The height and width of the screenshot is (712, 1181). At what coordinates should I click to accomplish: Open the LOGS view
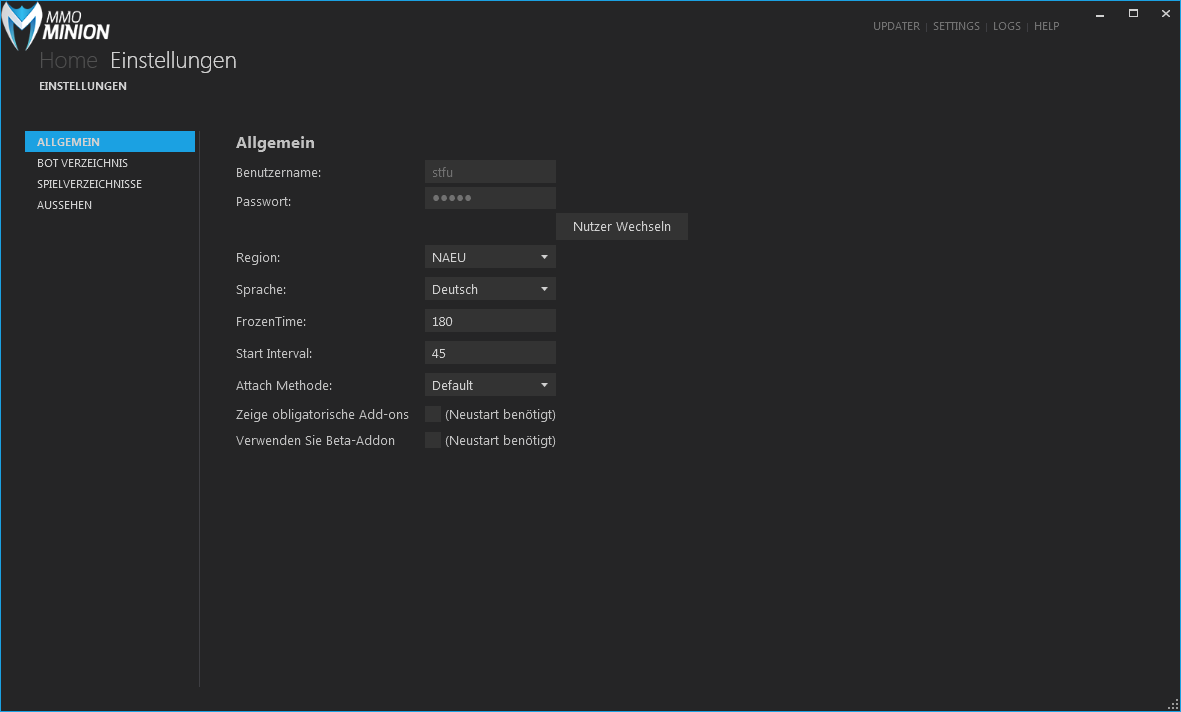click(x=1006, y=26)
